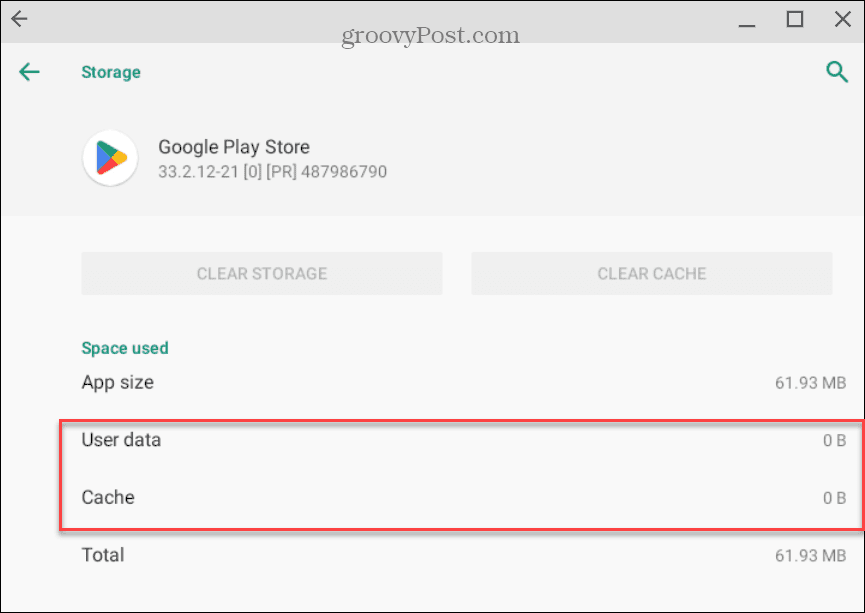Click the User data 0 B value
This screenshot has height=613, width=865.
pyautogui.click(x=835, y=440)
